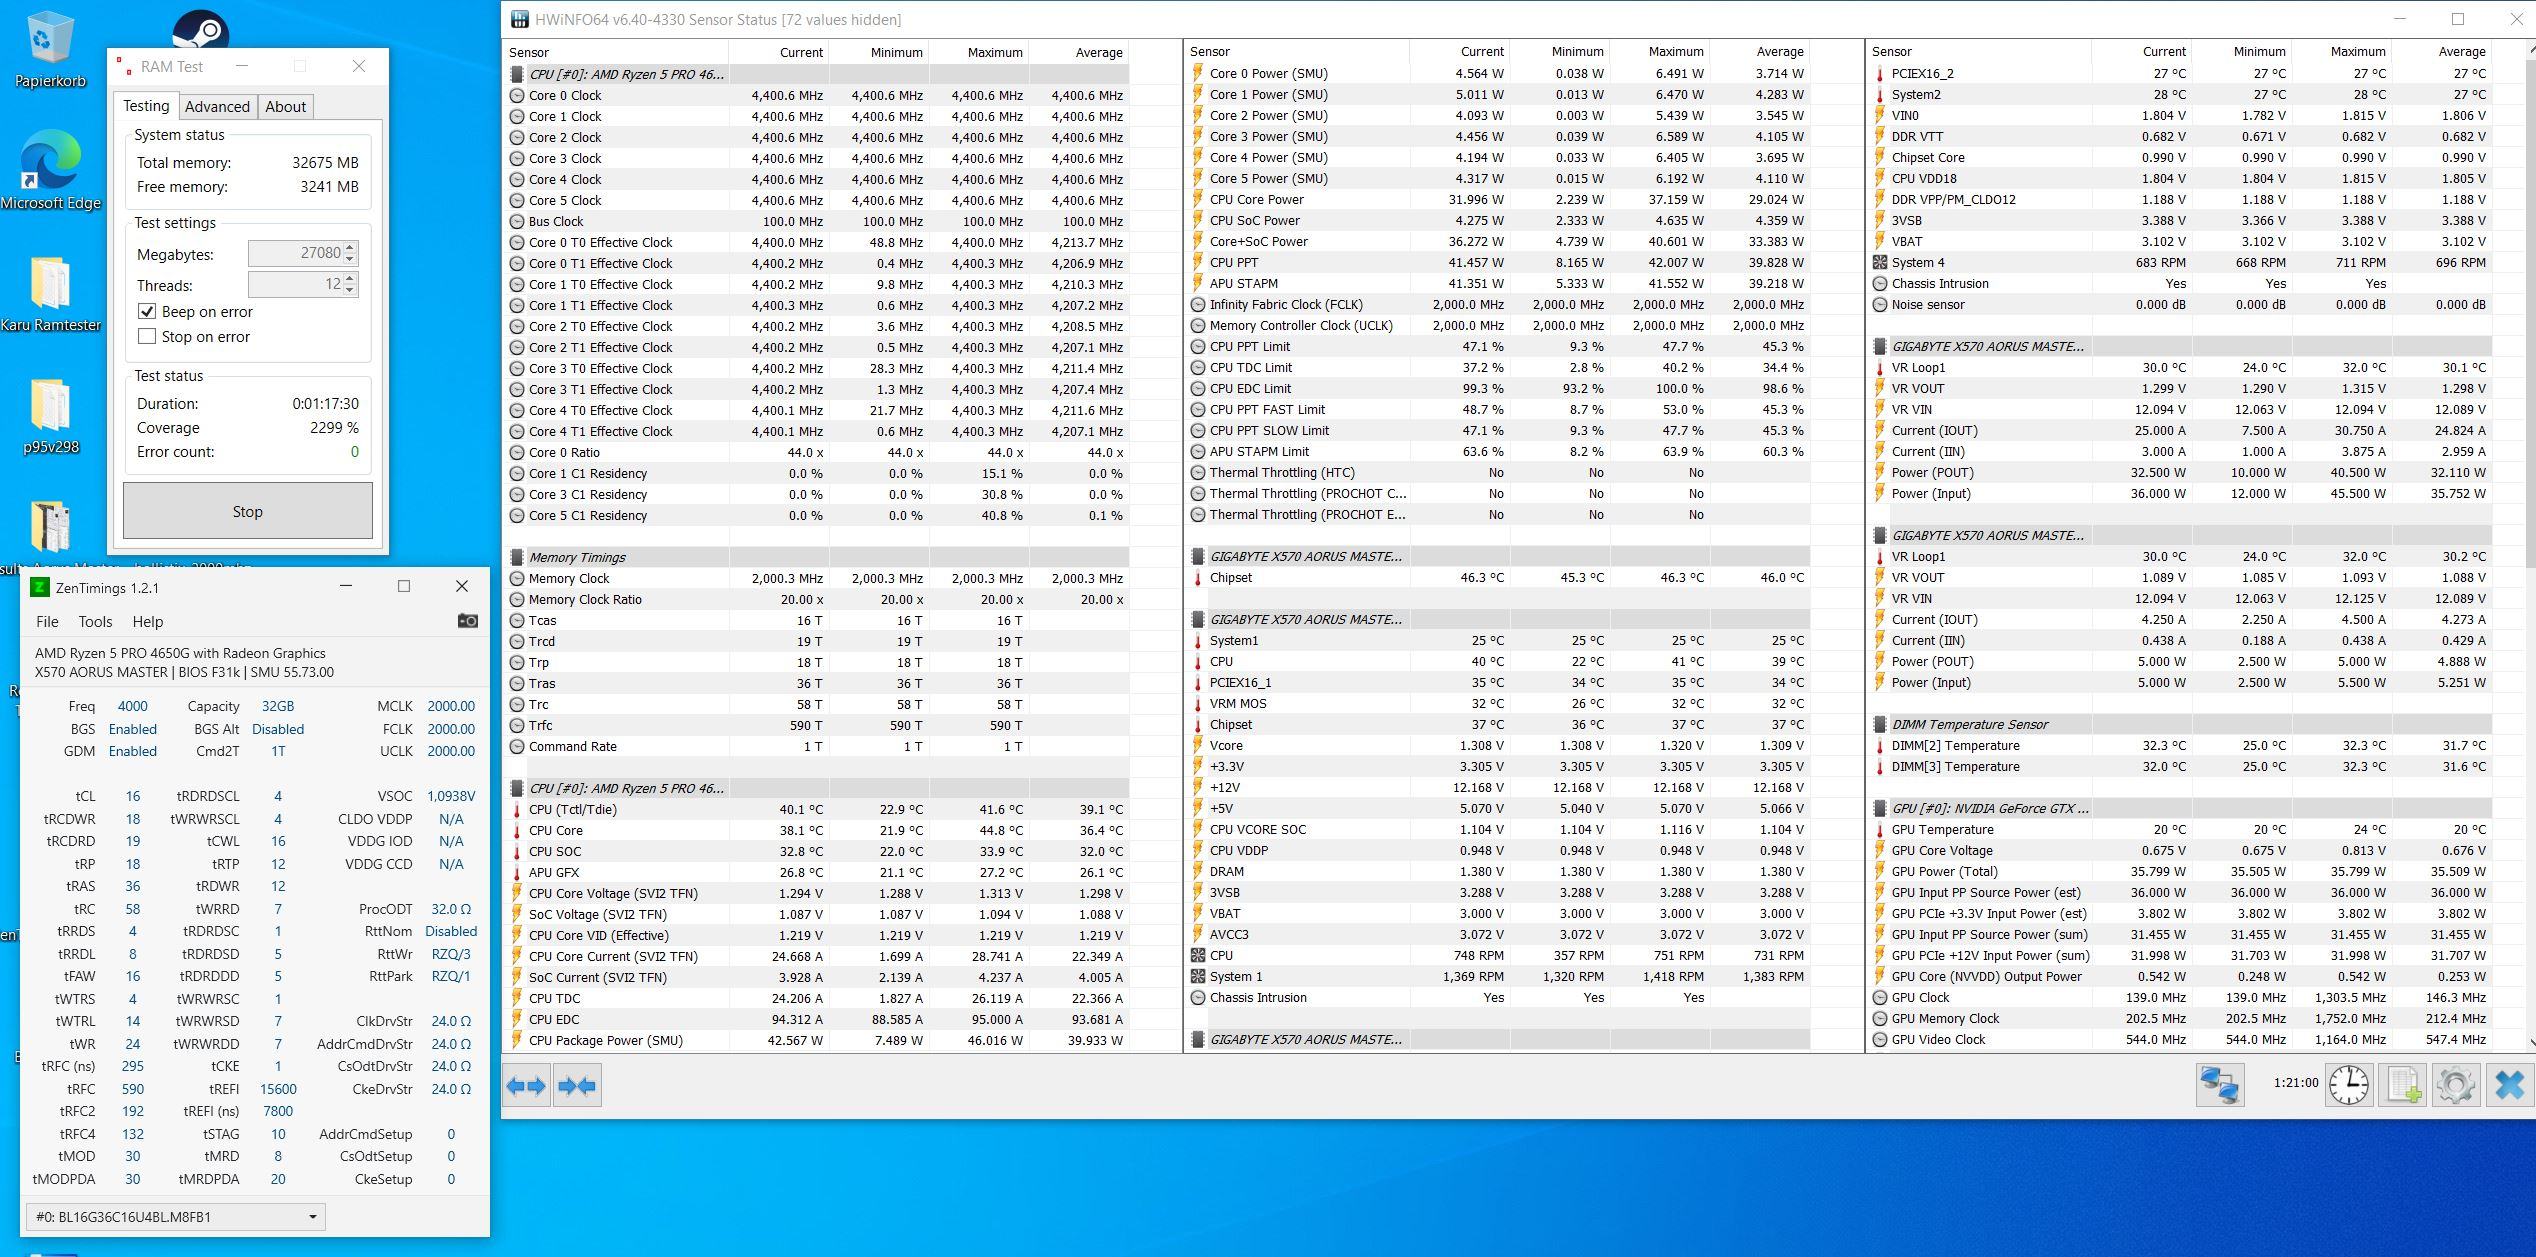Enable Stop on error checkbox

(x=147, y=336)
